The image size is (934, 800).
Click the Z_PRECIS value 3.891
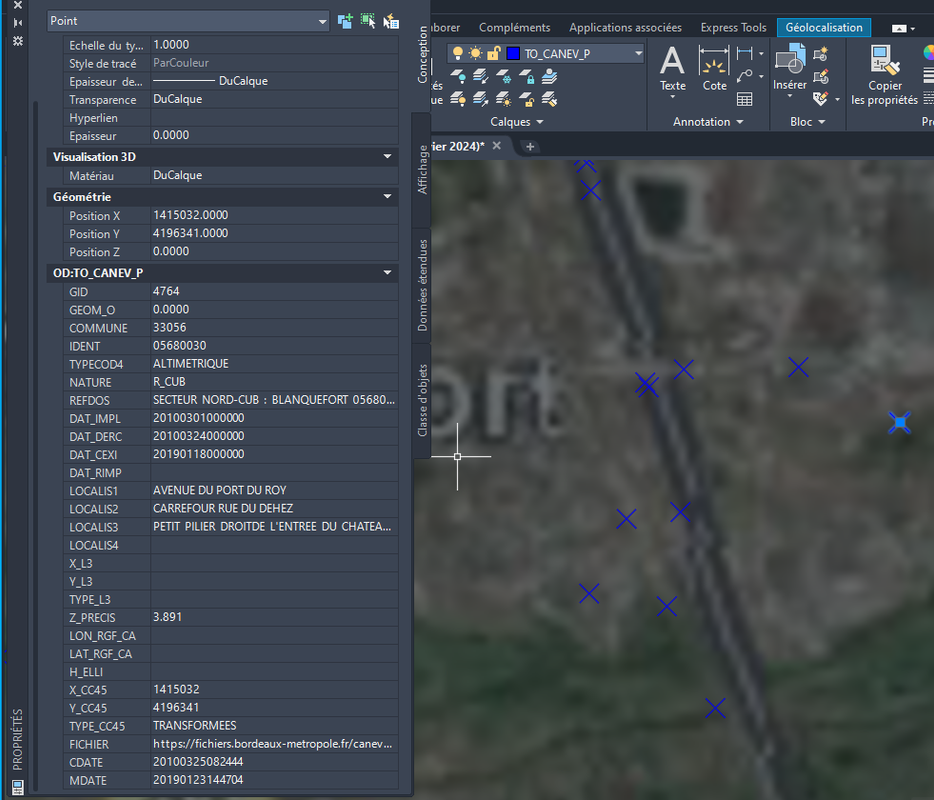274,617
